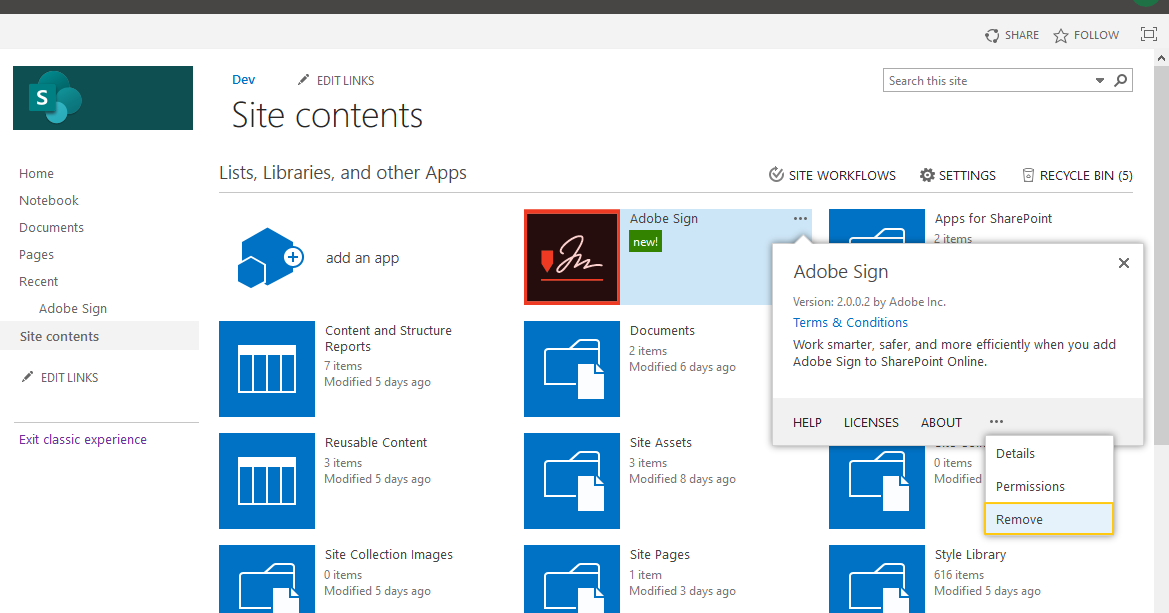Select Permissions from the context menu
Image resolution: width=1169 pixels, height=613 pixels.
point(1030,486)
